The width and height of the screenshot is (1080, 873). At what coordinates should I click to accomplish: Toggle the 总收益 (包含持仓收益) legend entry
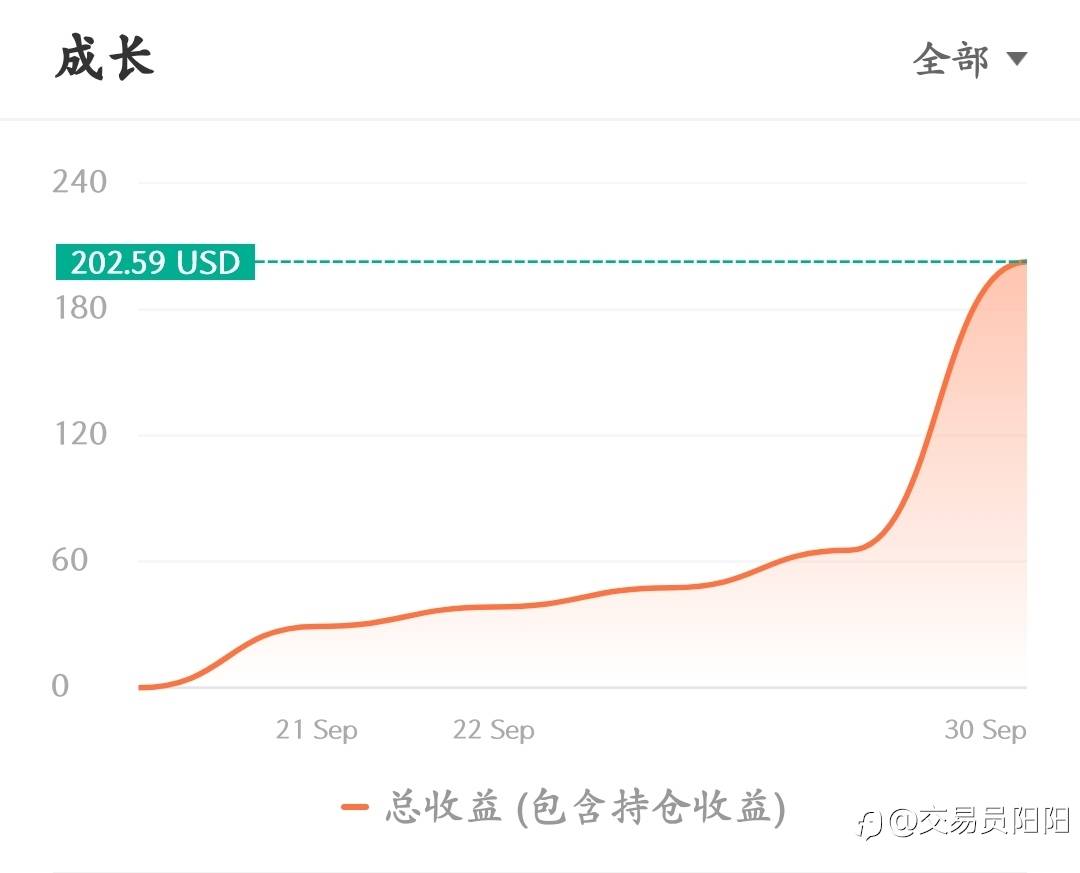click(x=585, y=807)
